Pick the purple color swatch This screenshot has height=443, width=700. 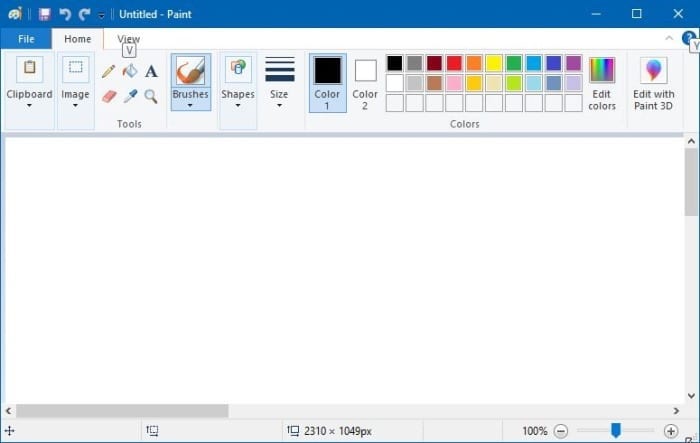point(573,63)
